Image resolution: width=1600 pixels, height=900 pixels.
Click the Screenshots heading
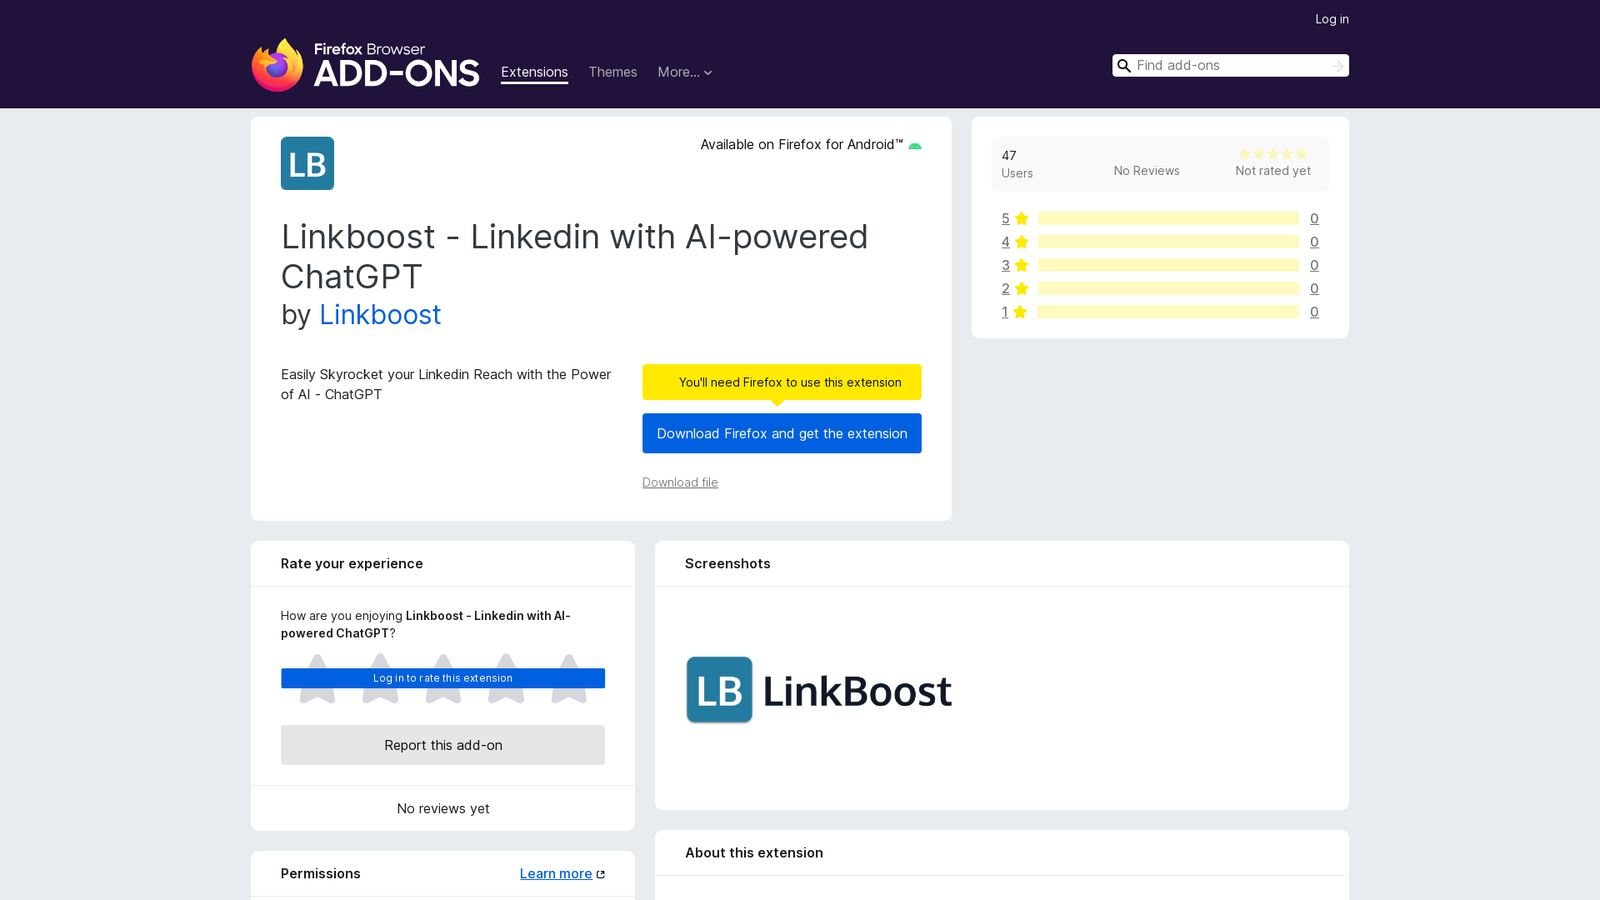727,564
